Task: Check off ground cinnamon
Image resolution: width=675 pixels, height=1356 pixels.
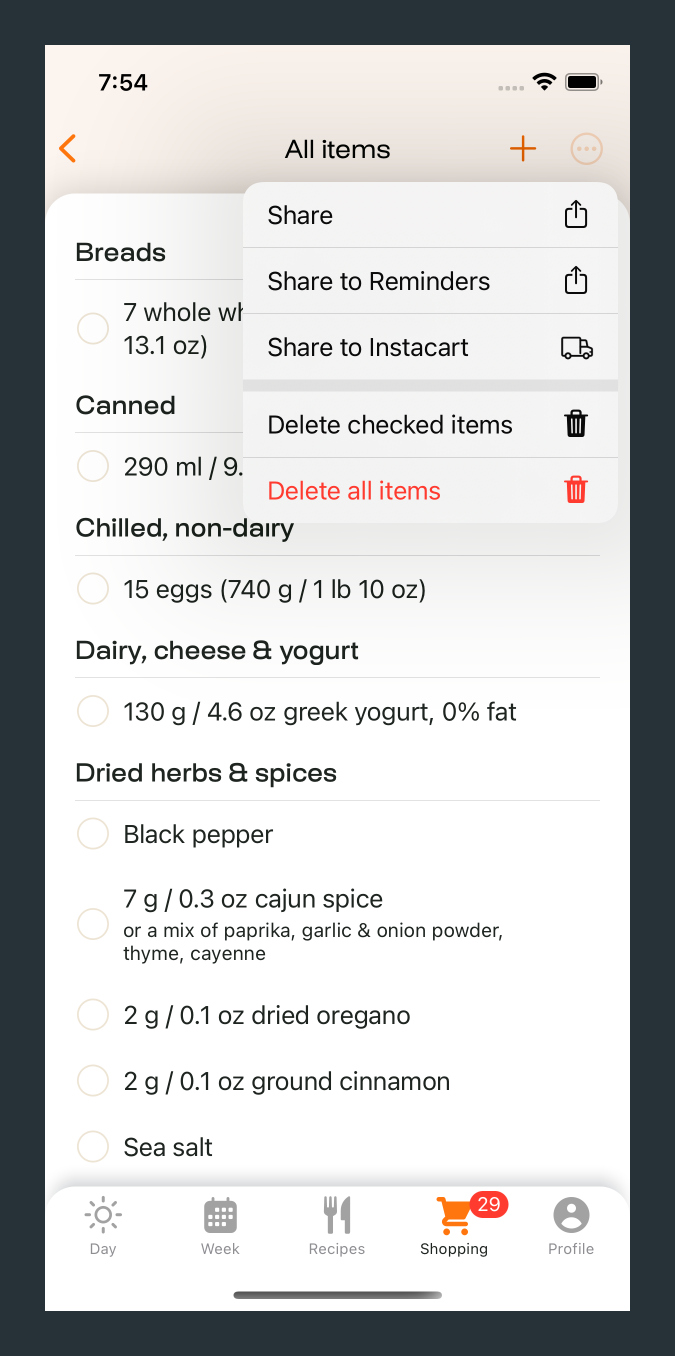Action: pos(93,1081)
